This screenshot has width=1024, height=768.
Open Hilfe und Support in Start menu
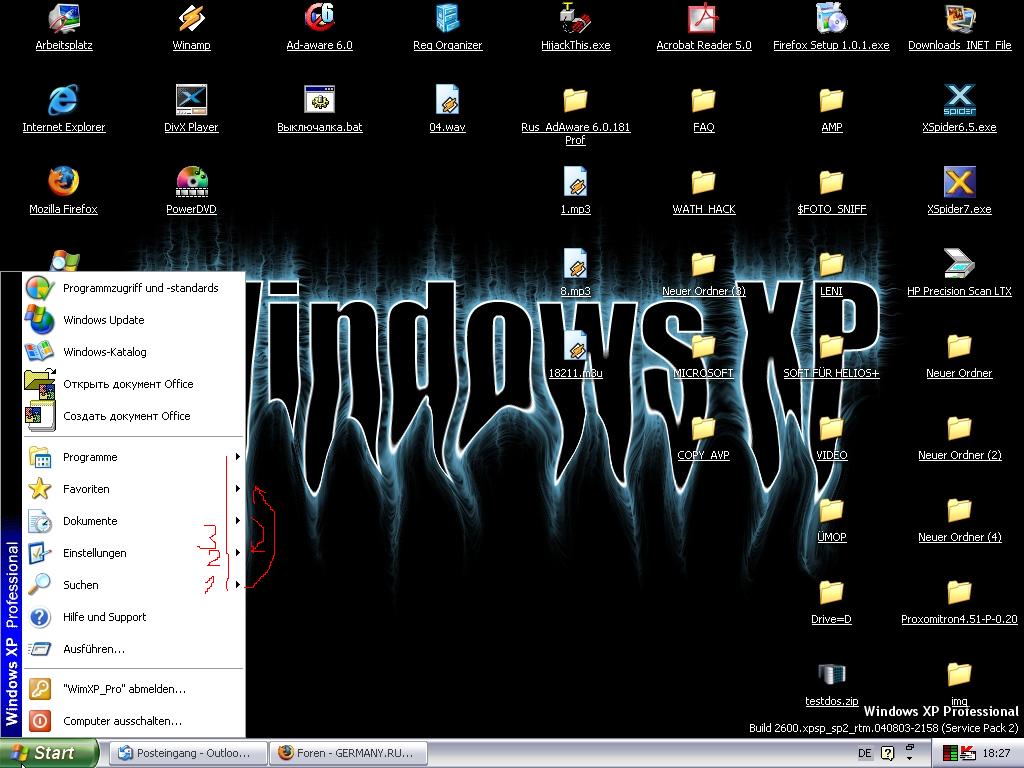(x=133, y=617)
